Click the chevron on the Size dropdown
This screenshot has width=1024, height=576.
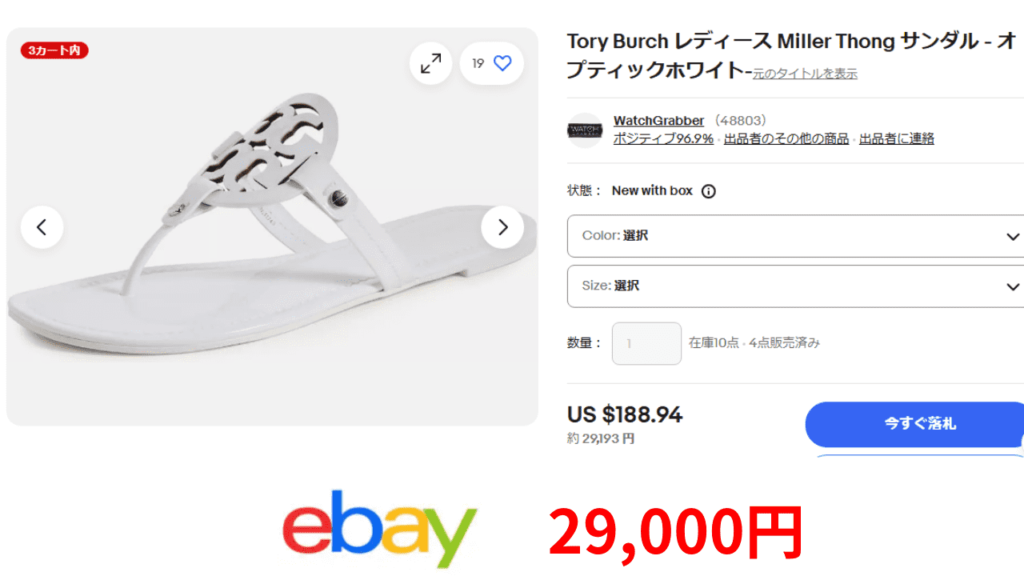click(x=1012, y=287)
